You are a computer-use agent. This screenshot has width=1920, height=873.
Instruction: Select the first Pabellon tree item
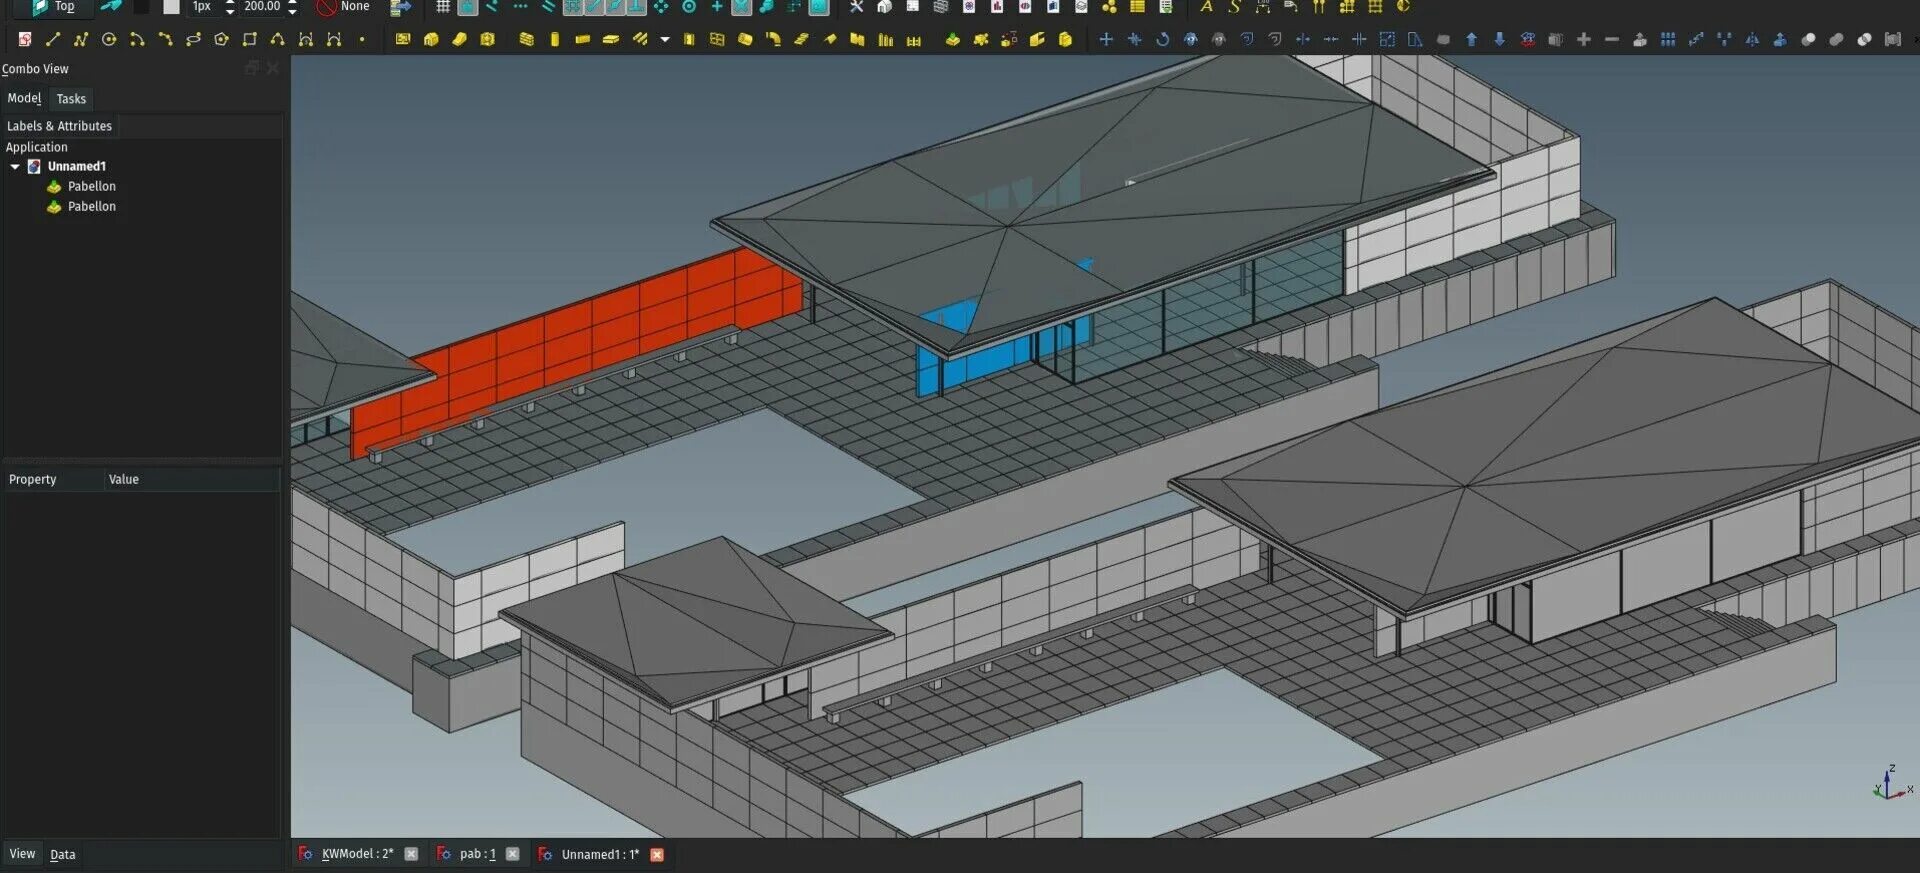point(82,187)
